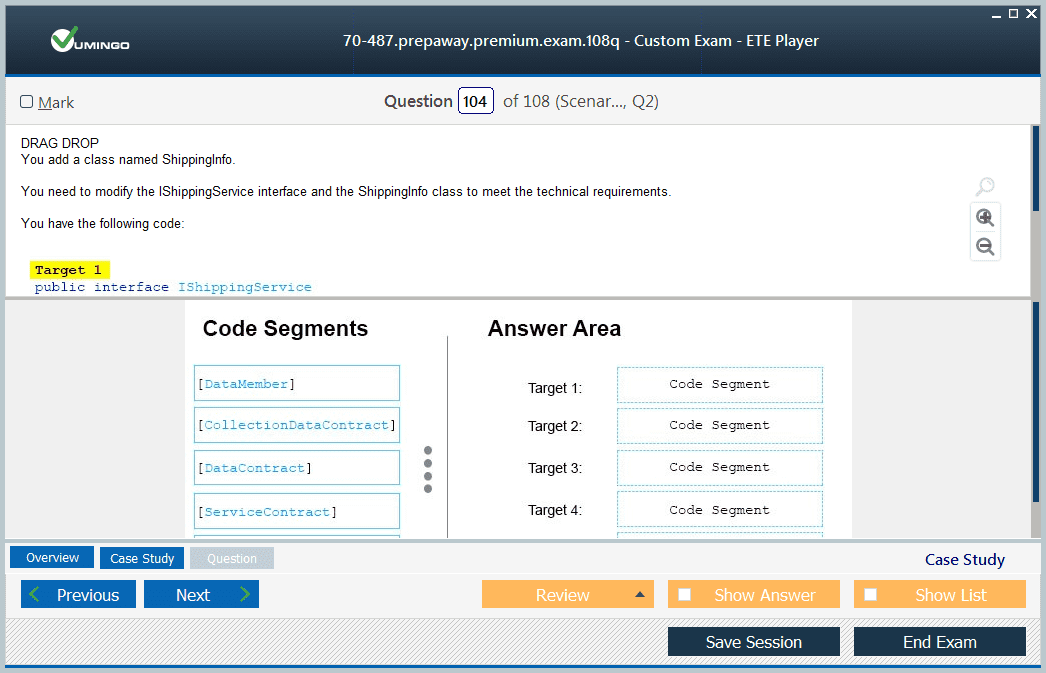This screenshot has height=673, width=1046.
Task: Select the [DataContract] code segment
Action: coord(297,468)
